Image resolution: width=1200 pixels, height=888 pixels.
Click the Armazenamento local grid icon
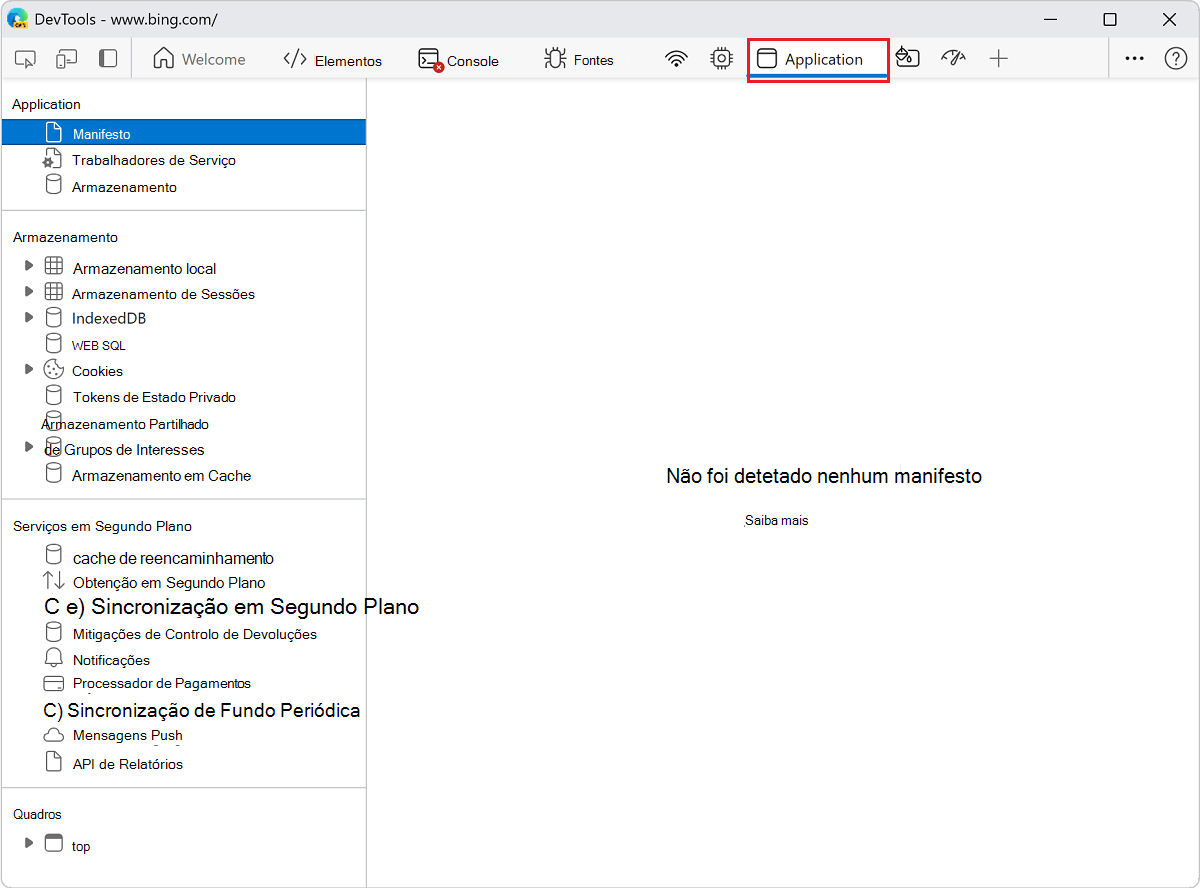(x=54, y=266)
